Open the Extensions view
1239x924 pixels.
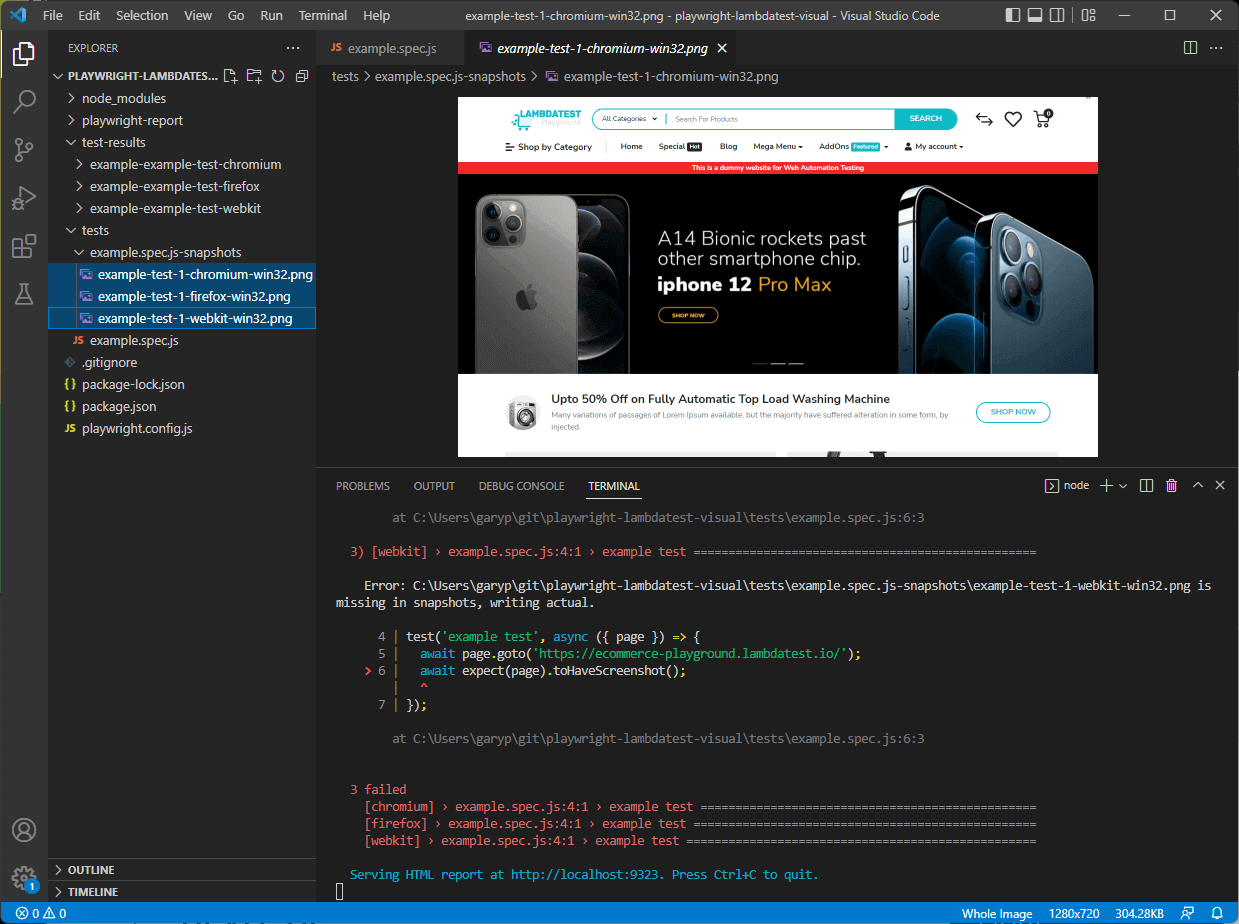click(x=24, y=246)
